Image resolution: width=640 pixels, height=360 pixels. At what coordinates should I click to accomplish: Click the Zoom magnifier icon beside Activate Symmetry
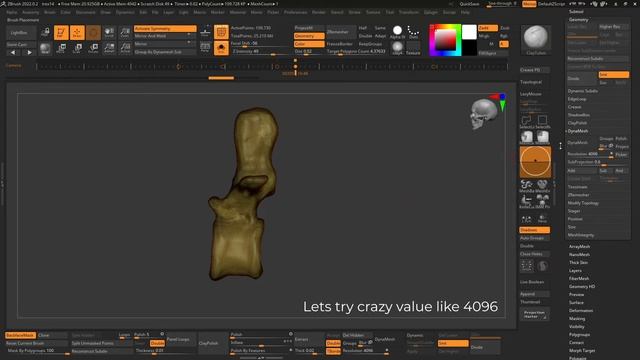pos(125,33)
